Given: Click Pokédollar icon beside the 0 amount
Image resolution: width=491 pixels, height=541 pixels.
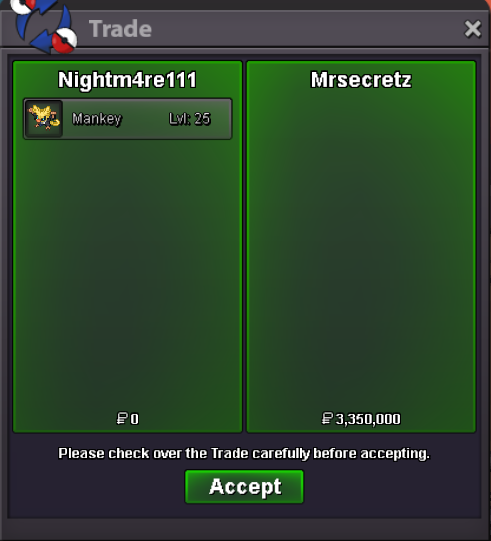Looking at the screenshot, I should click(122, 419).
